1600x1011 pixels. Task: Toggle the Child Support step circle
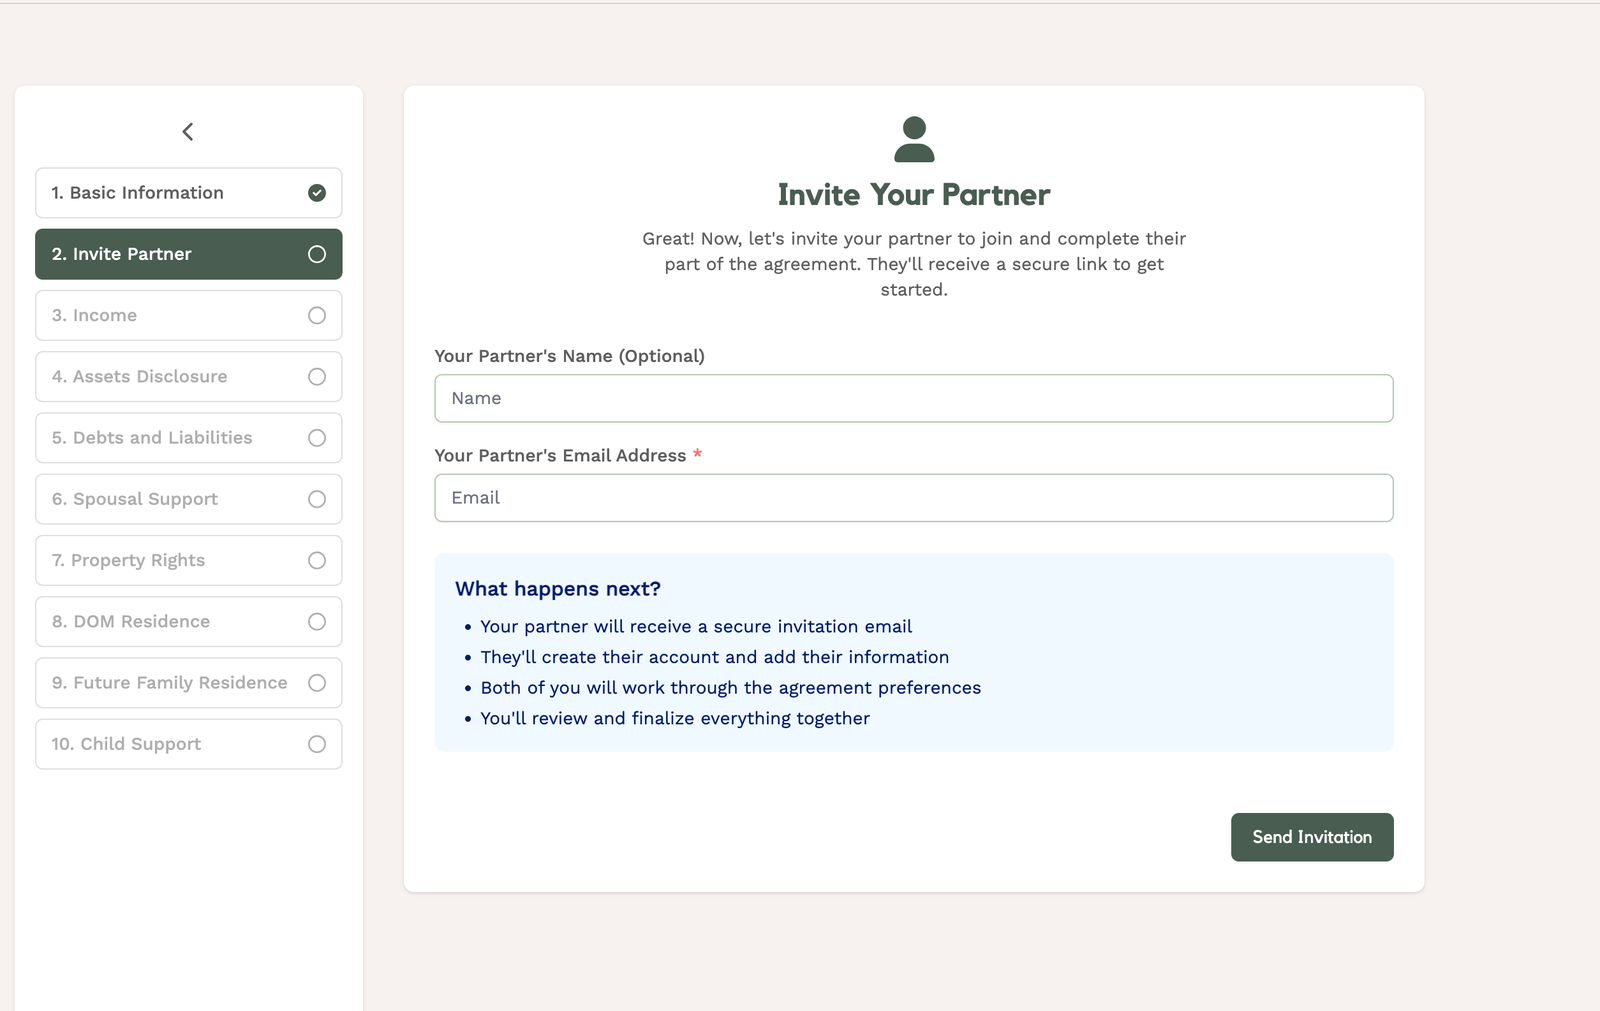coord(317,744)
